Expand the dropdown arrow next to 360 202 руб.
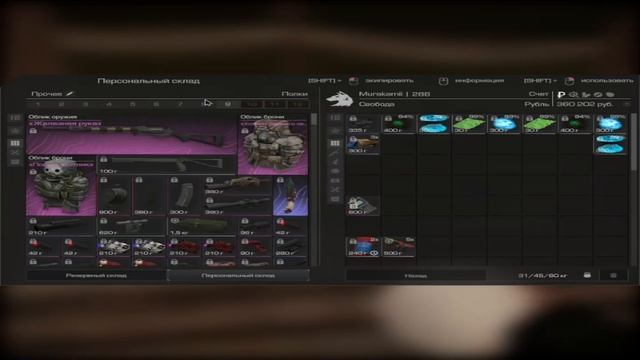Screen dimensions: 640x360 627,104
